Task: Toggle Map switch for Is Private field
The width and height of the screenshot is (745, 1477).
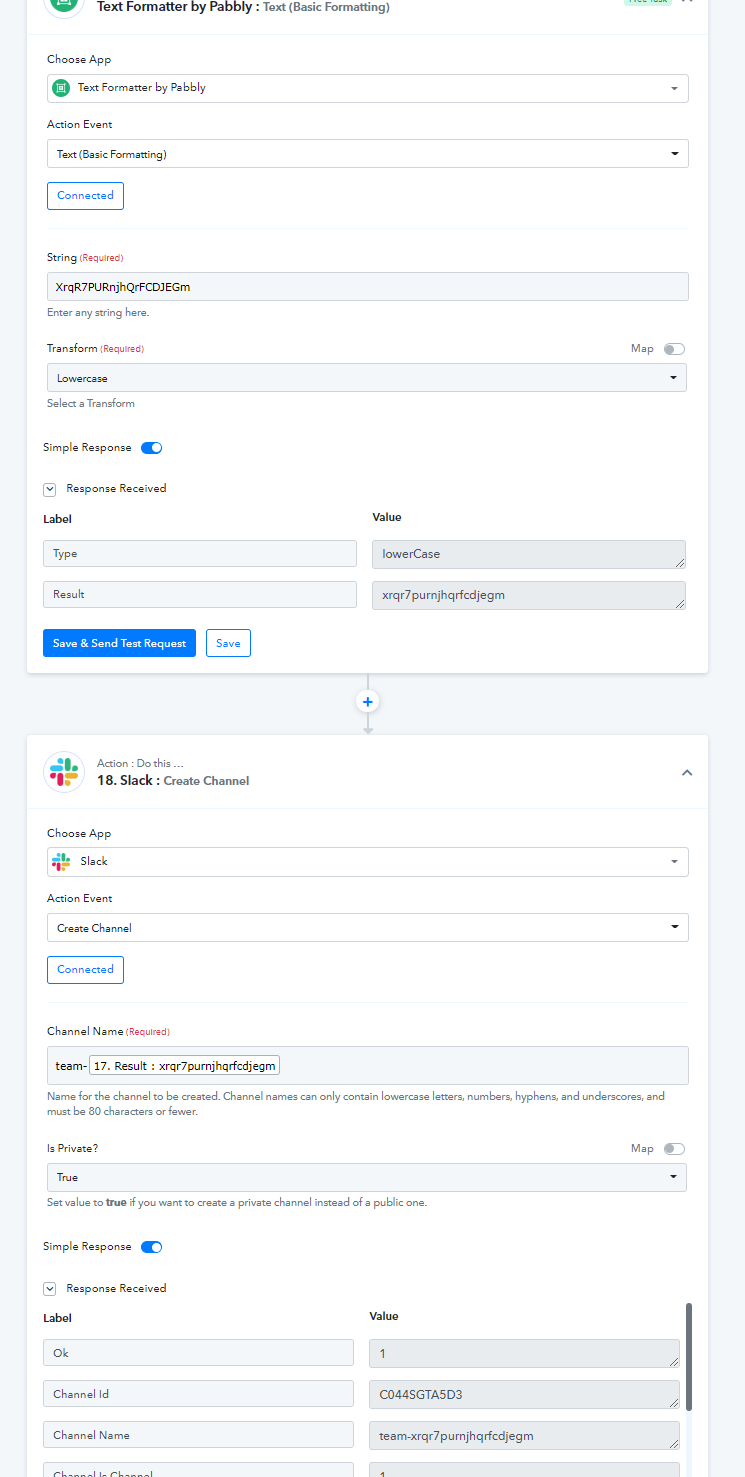Action: [675, 1149]
